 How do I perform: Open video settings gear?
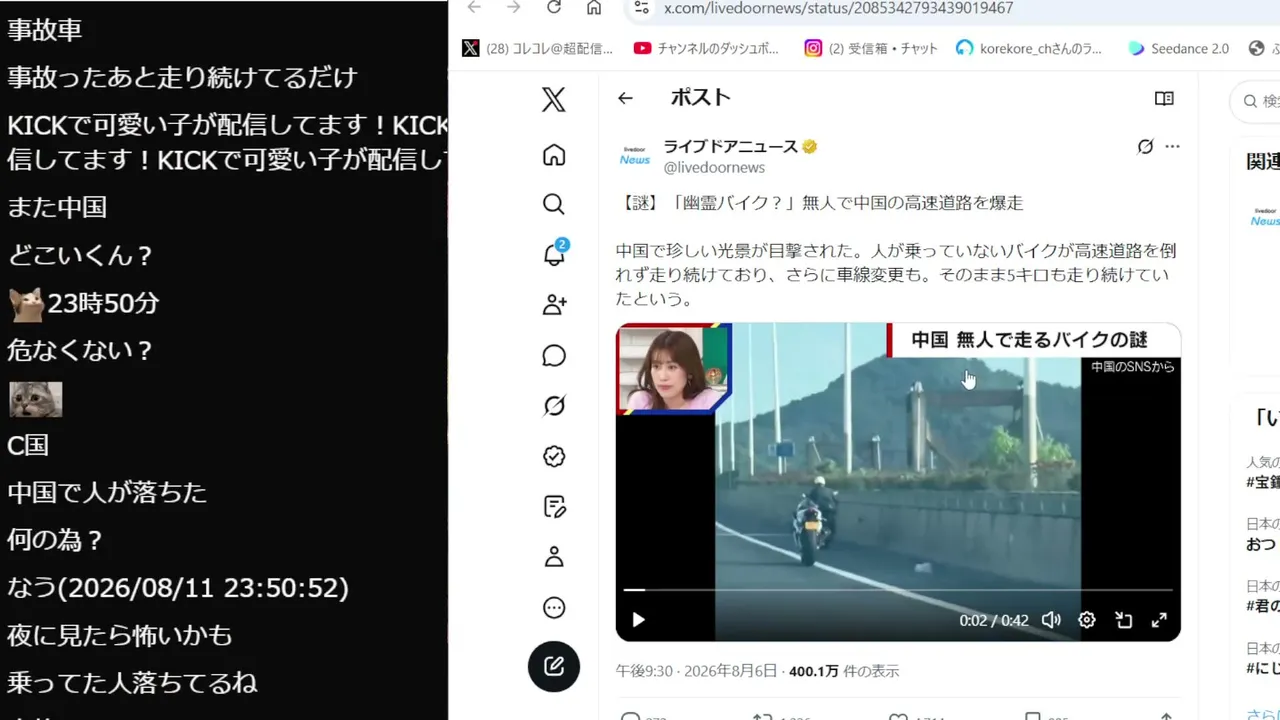(1087, 620)
